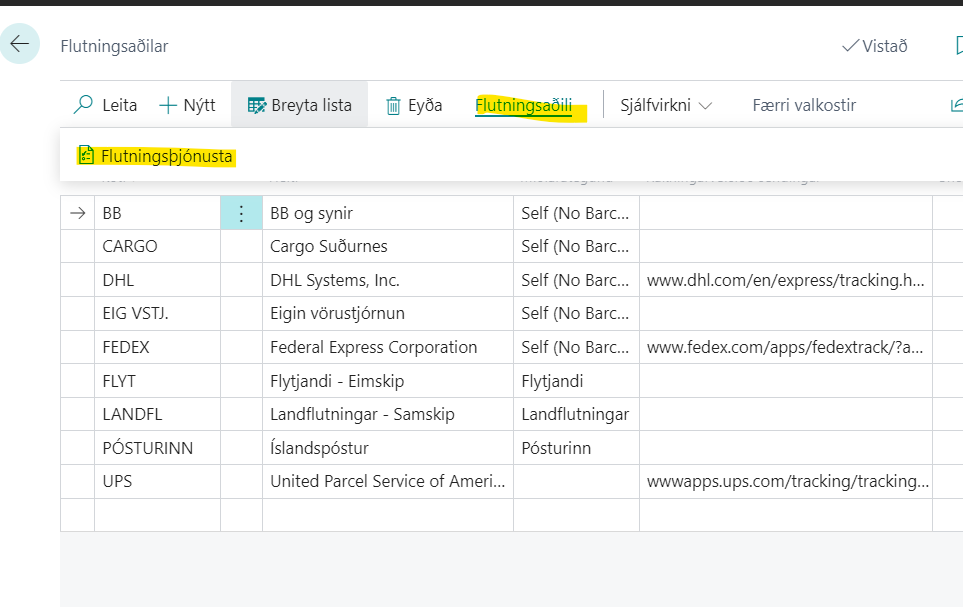Click the Flutningsþjónusta document icon
The width and height of the screenshot is (963, 607).
click(x=86, y=156)
